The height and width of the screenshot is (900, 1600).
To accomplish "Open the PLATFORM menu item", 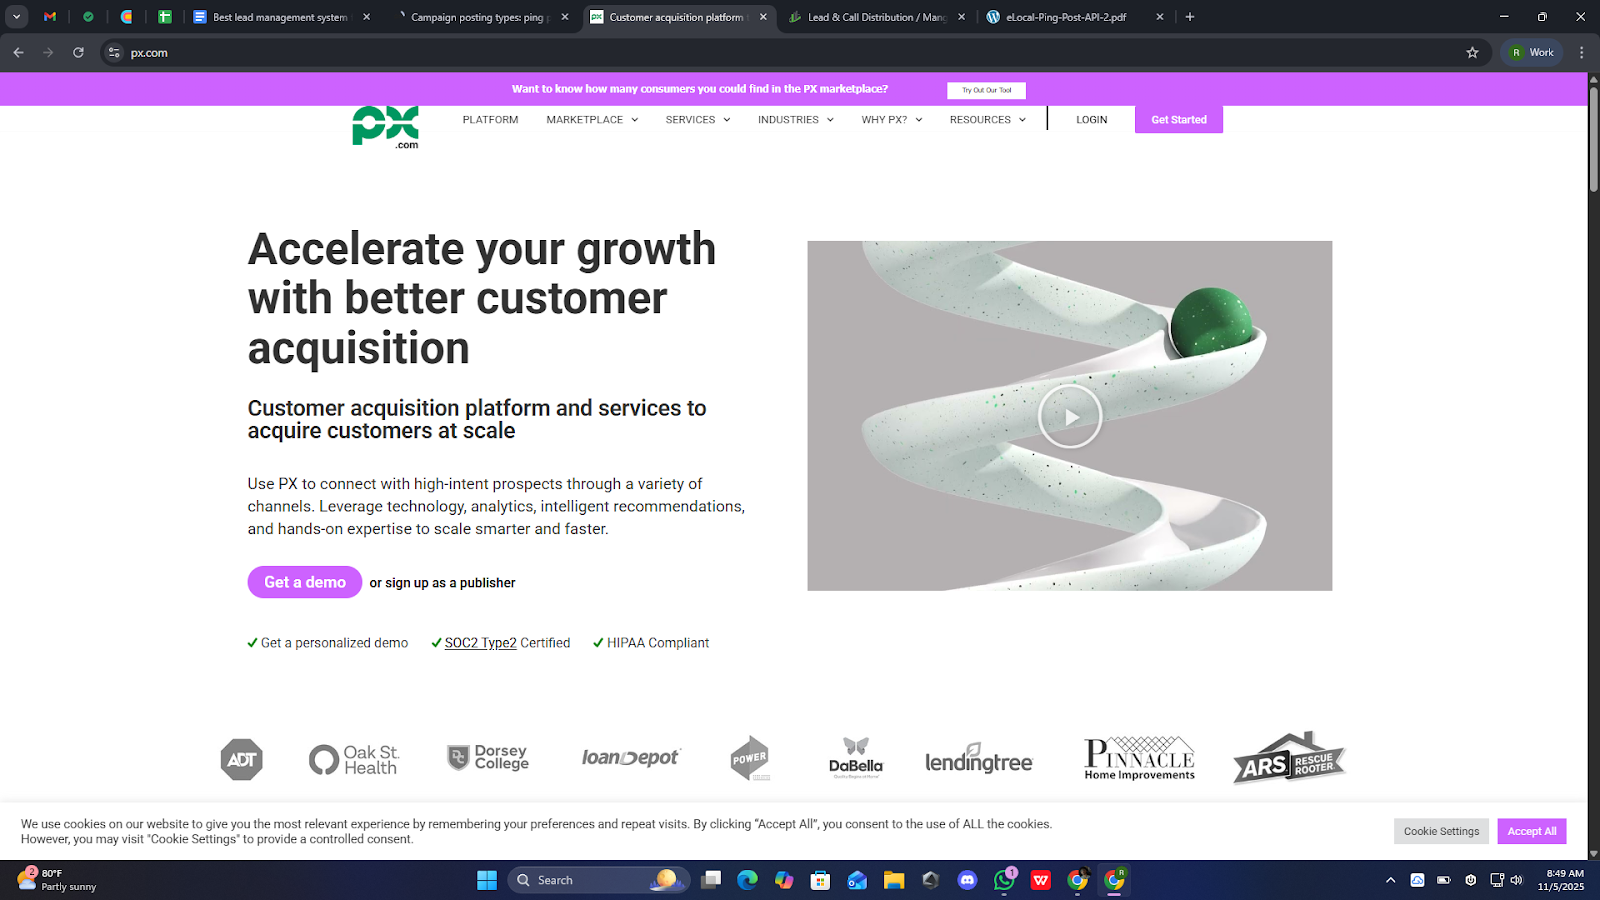I will (x=490, y=120).
